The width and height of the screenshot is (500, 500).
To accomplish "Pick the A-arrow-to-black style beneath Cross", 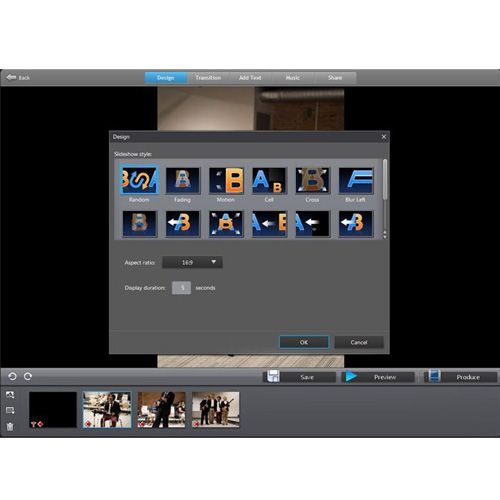I will (312, 223).
